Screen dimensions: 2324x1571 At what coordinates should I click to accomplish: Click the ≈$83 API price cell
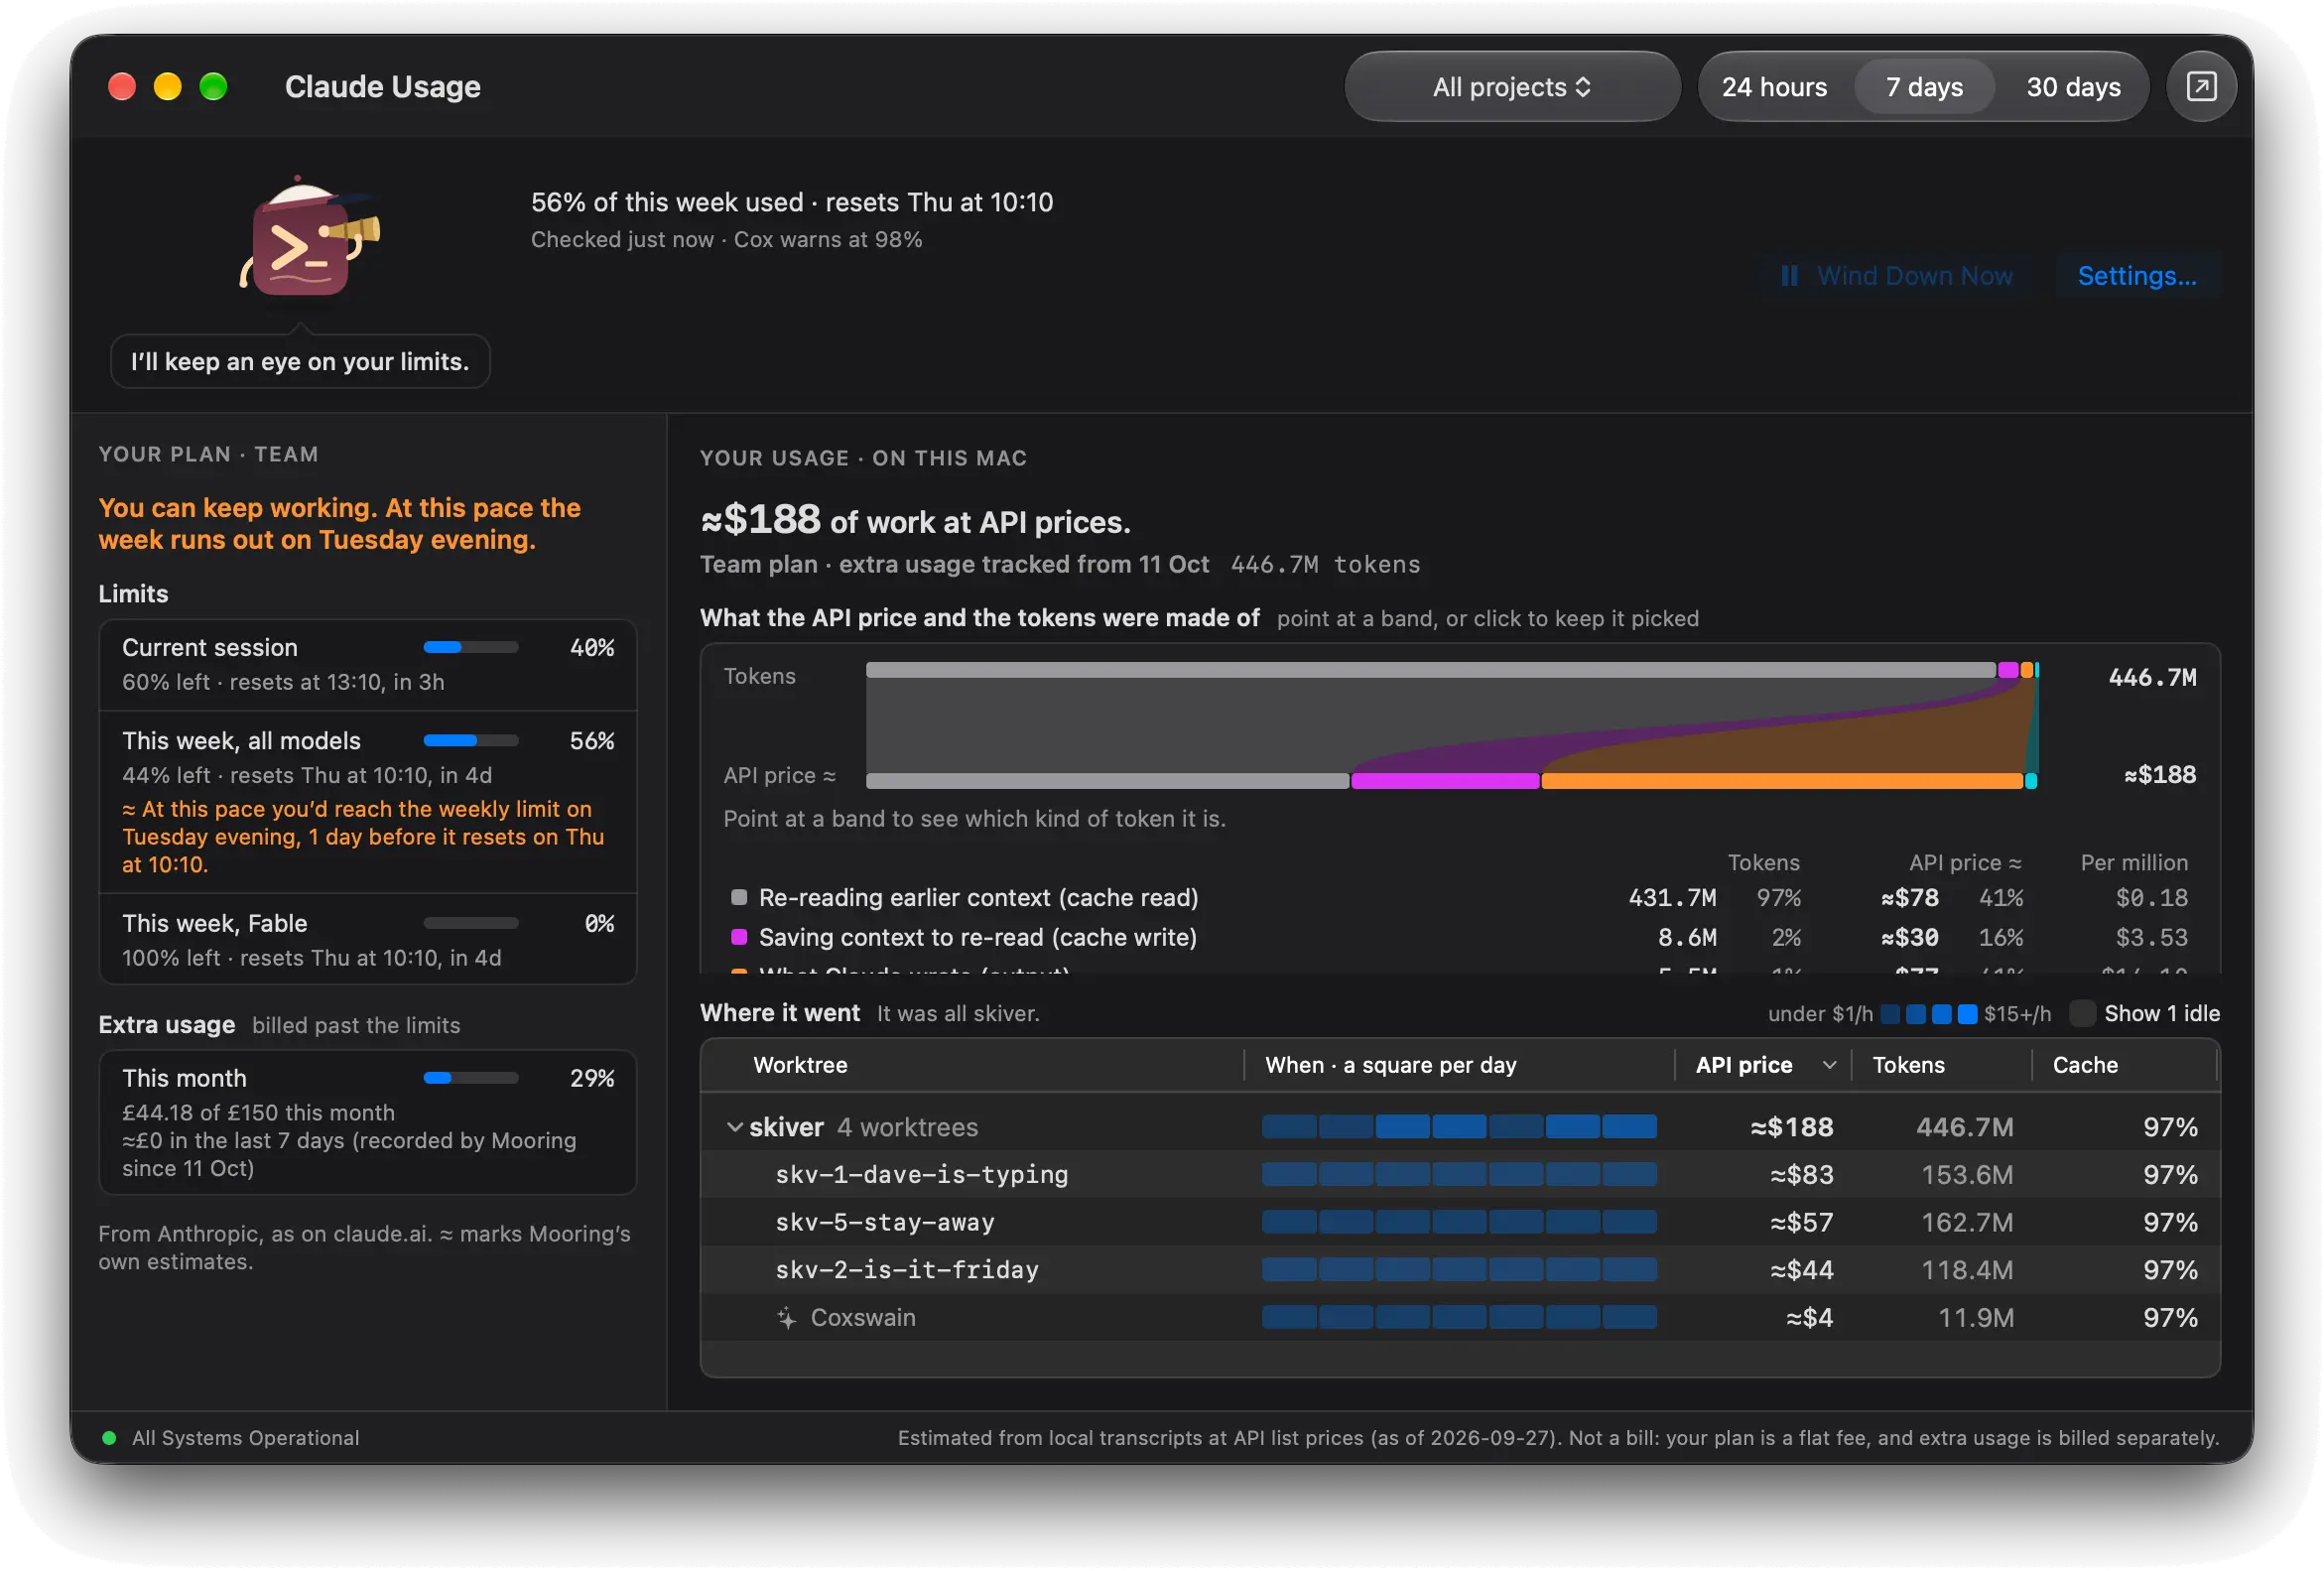1801,1175
